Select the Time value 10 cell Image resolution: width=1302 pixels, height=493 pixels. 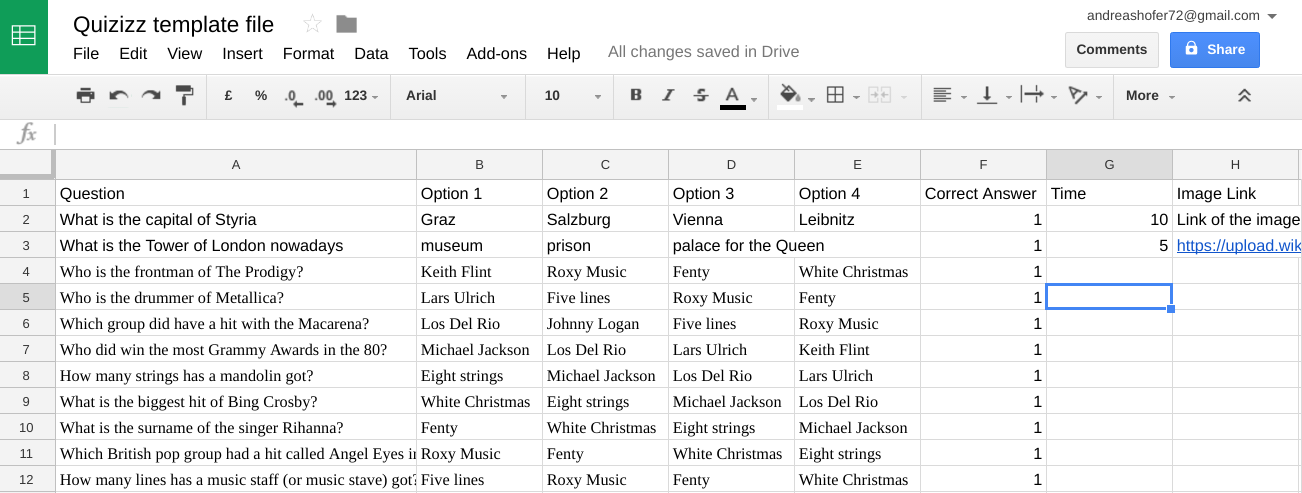(x=1109, y=219)
